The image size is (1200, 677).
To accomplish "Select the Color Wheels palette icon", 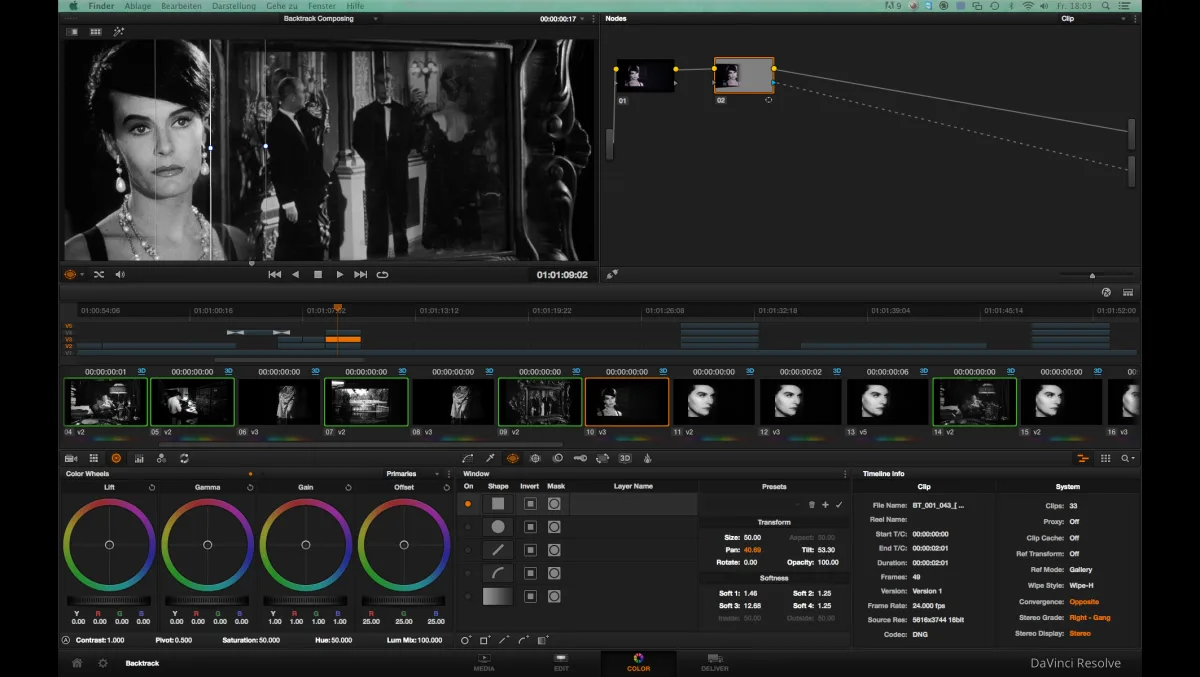I will [x=116, y=458].
